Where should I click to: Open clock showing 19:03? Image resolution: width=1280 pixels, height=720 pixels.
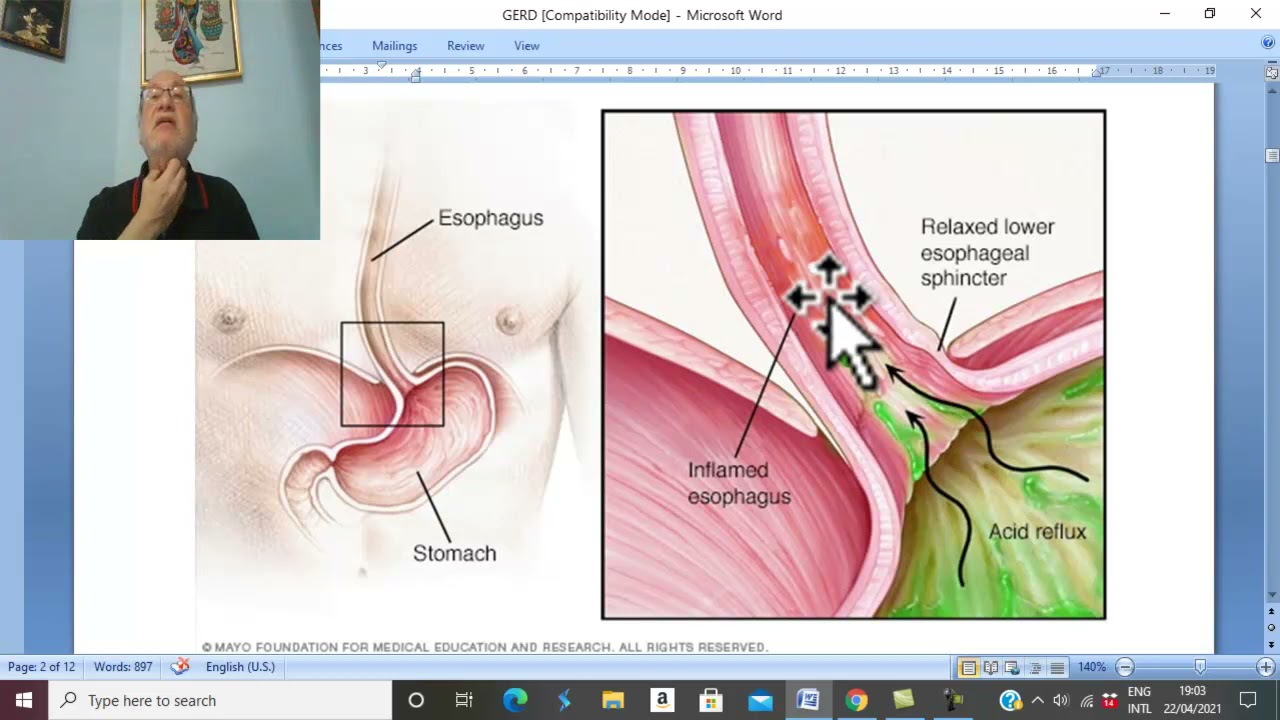(1192, 700)
